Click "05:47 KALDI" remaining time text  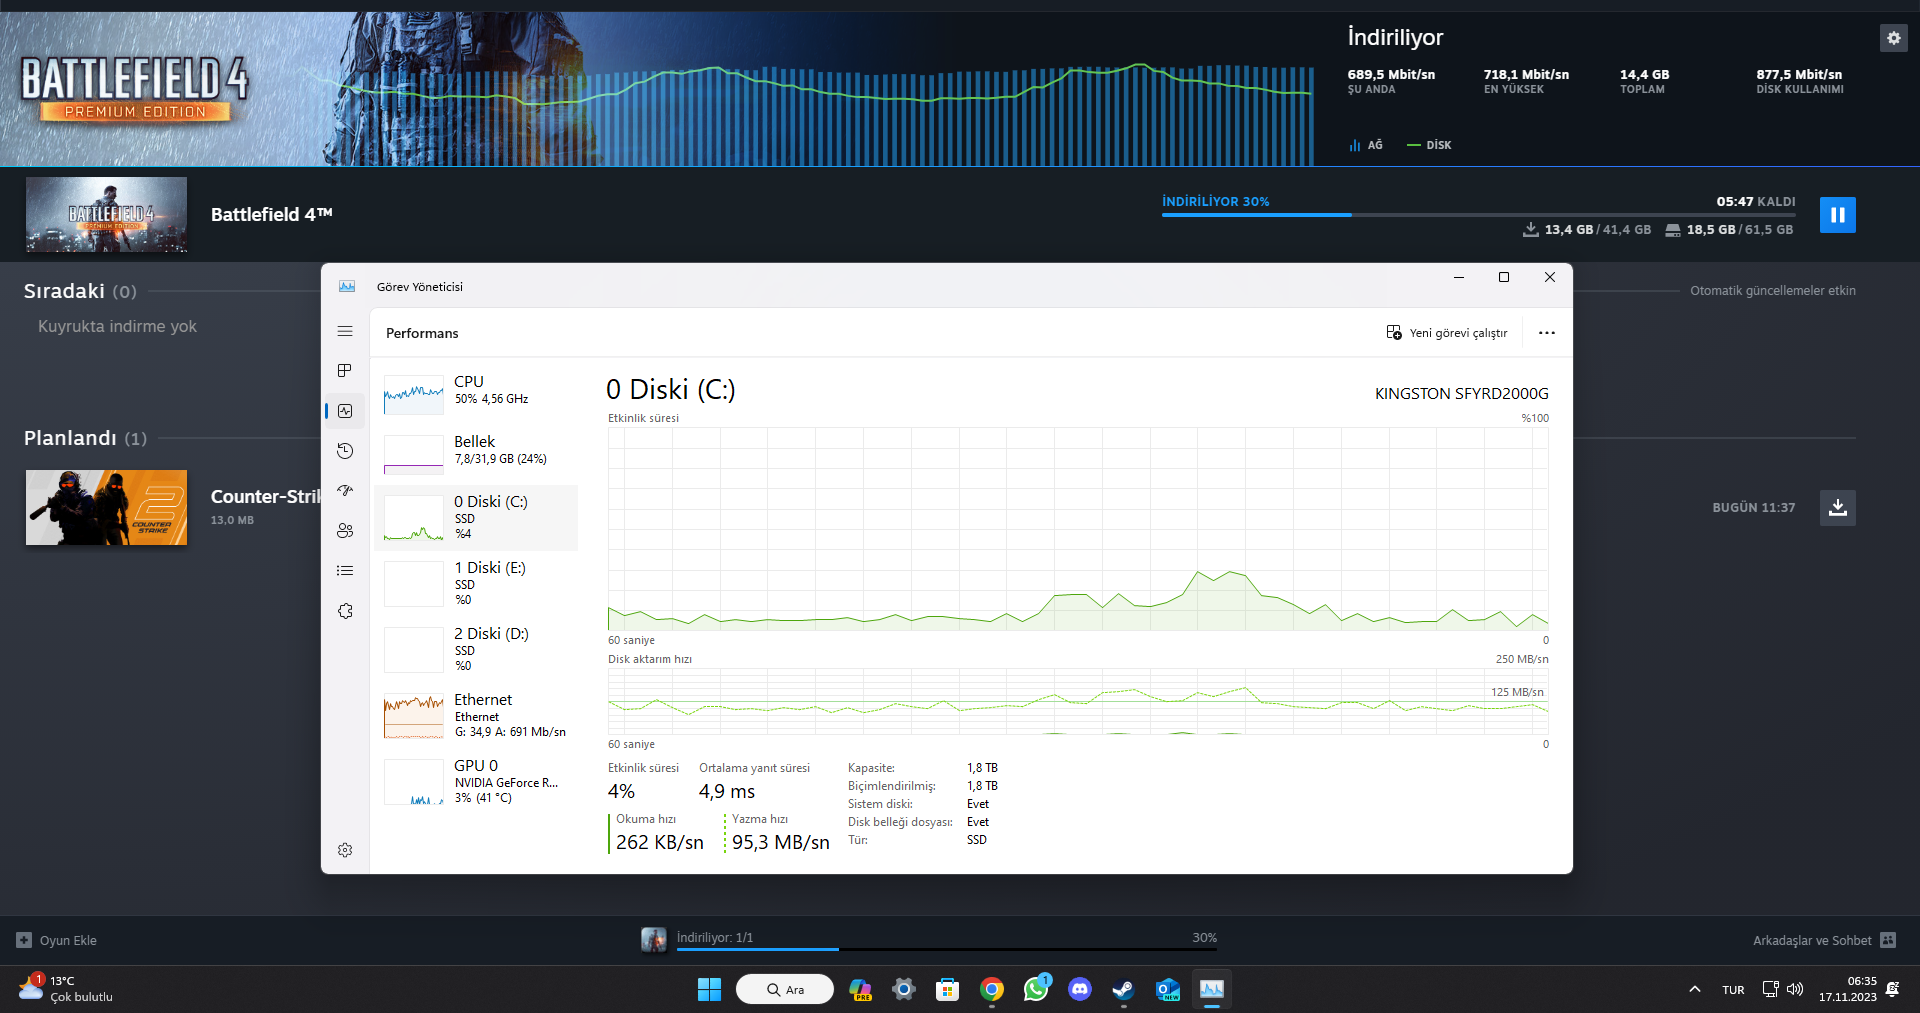point(1756,202)
